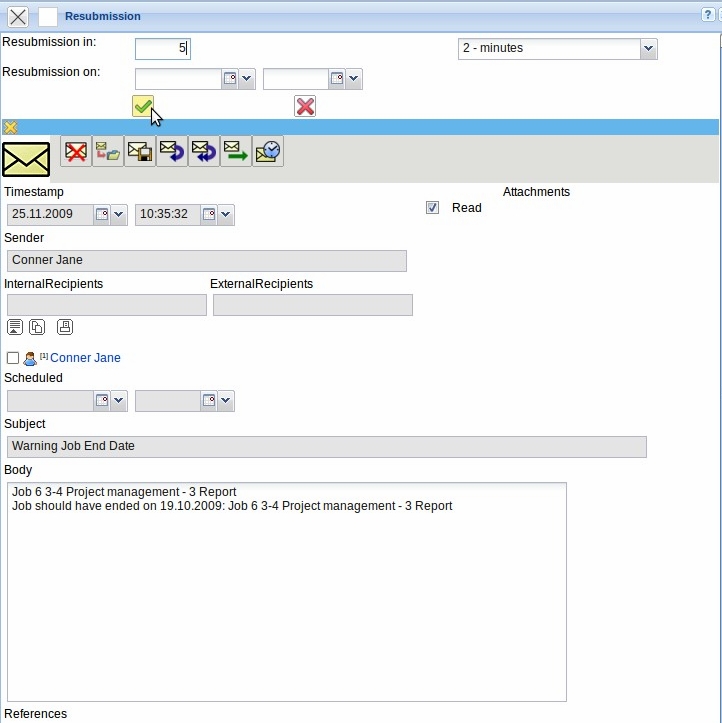Screen dimensions: 722x723
Task: Click the Subject field 'Warning Job End Date'
Action: click(327, 446)
